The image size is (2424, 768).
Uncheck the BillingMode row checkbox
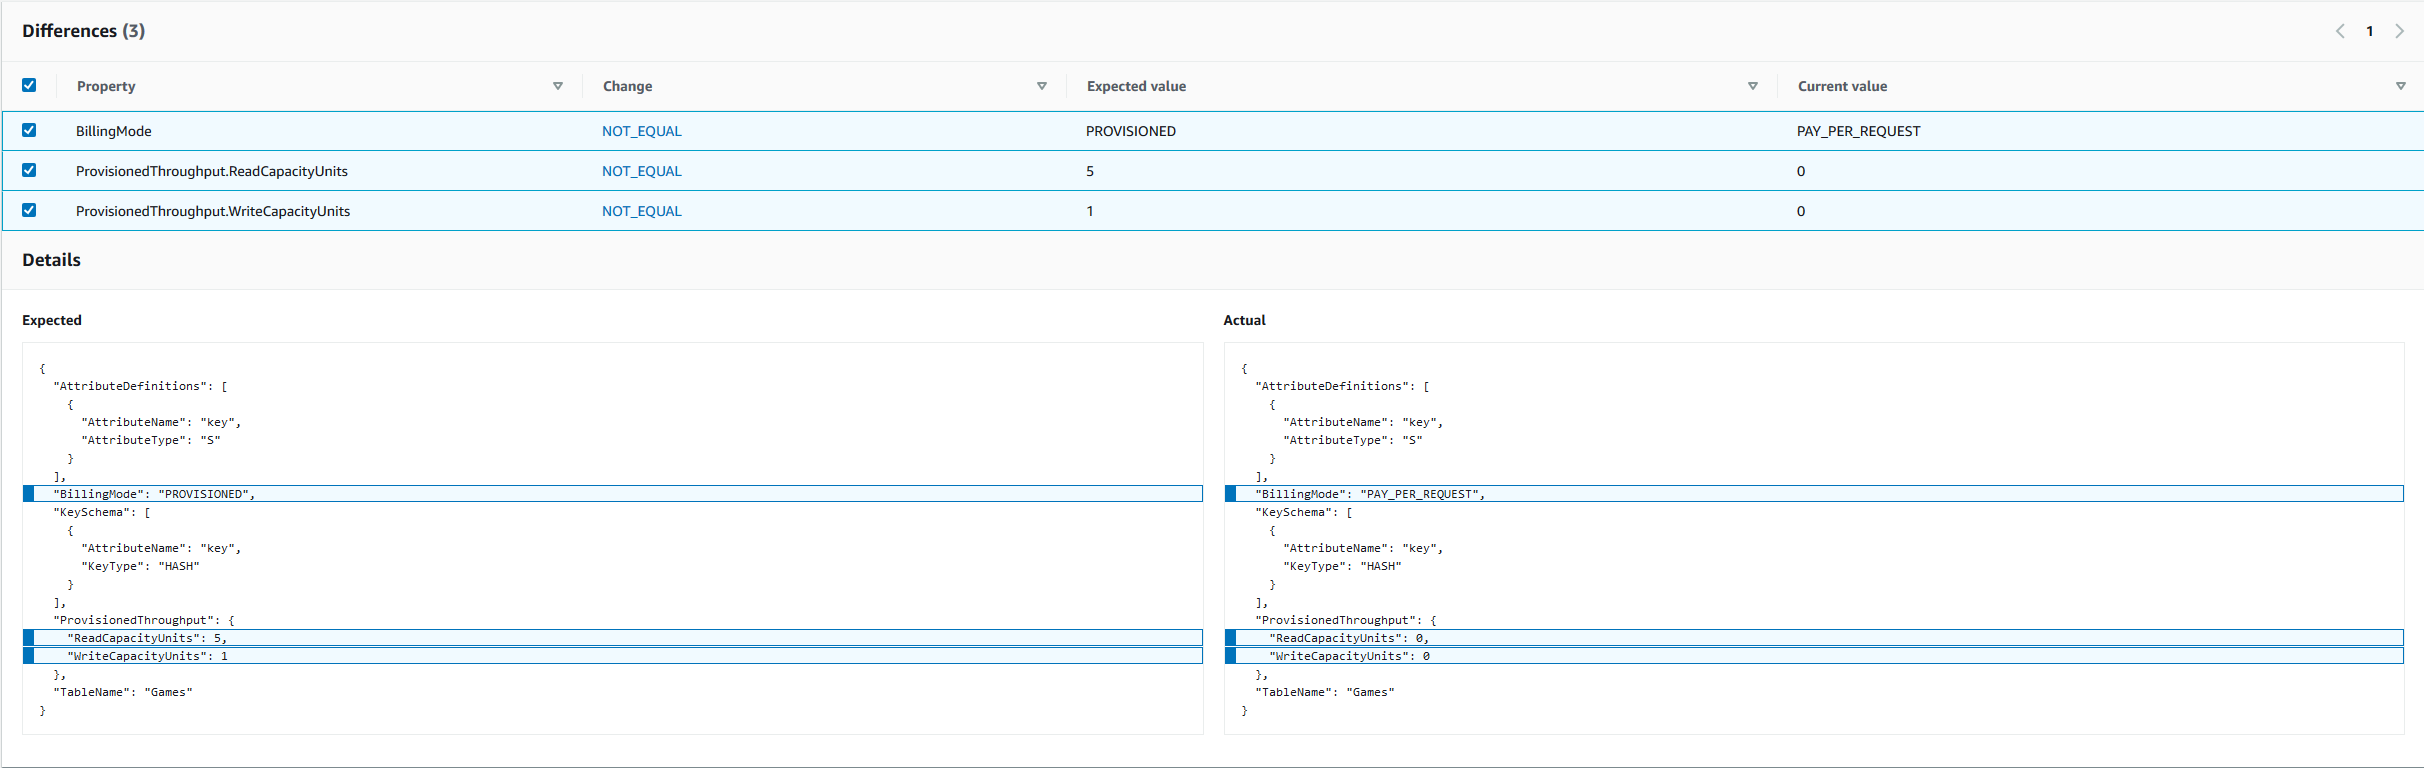29,130
